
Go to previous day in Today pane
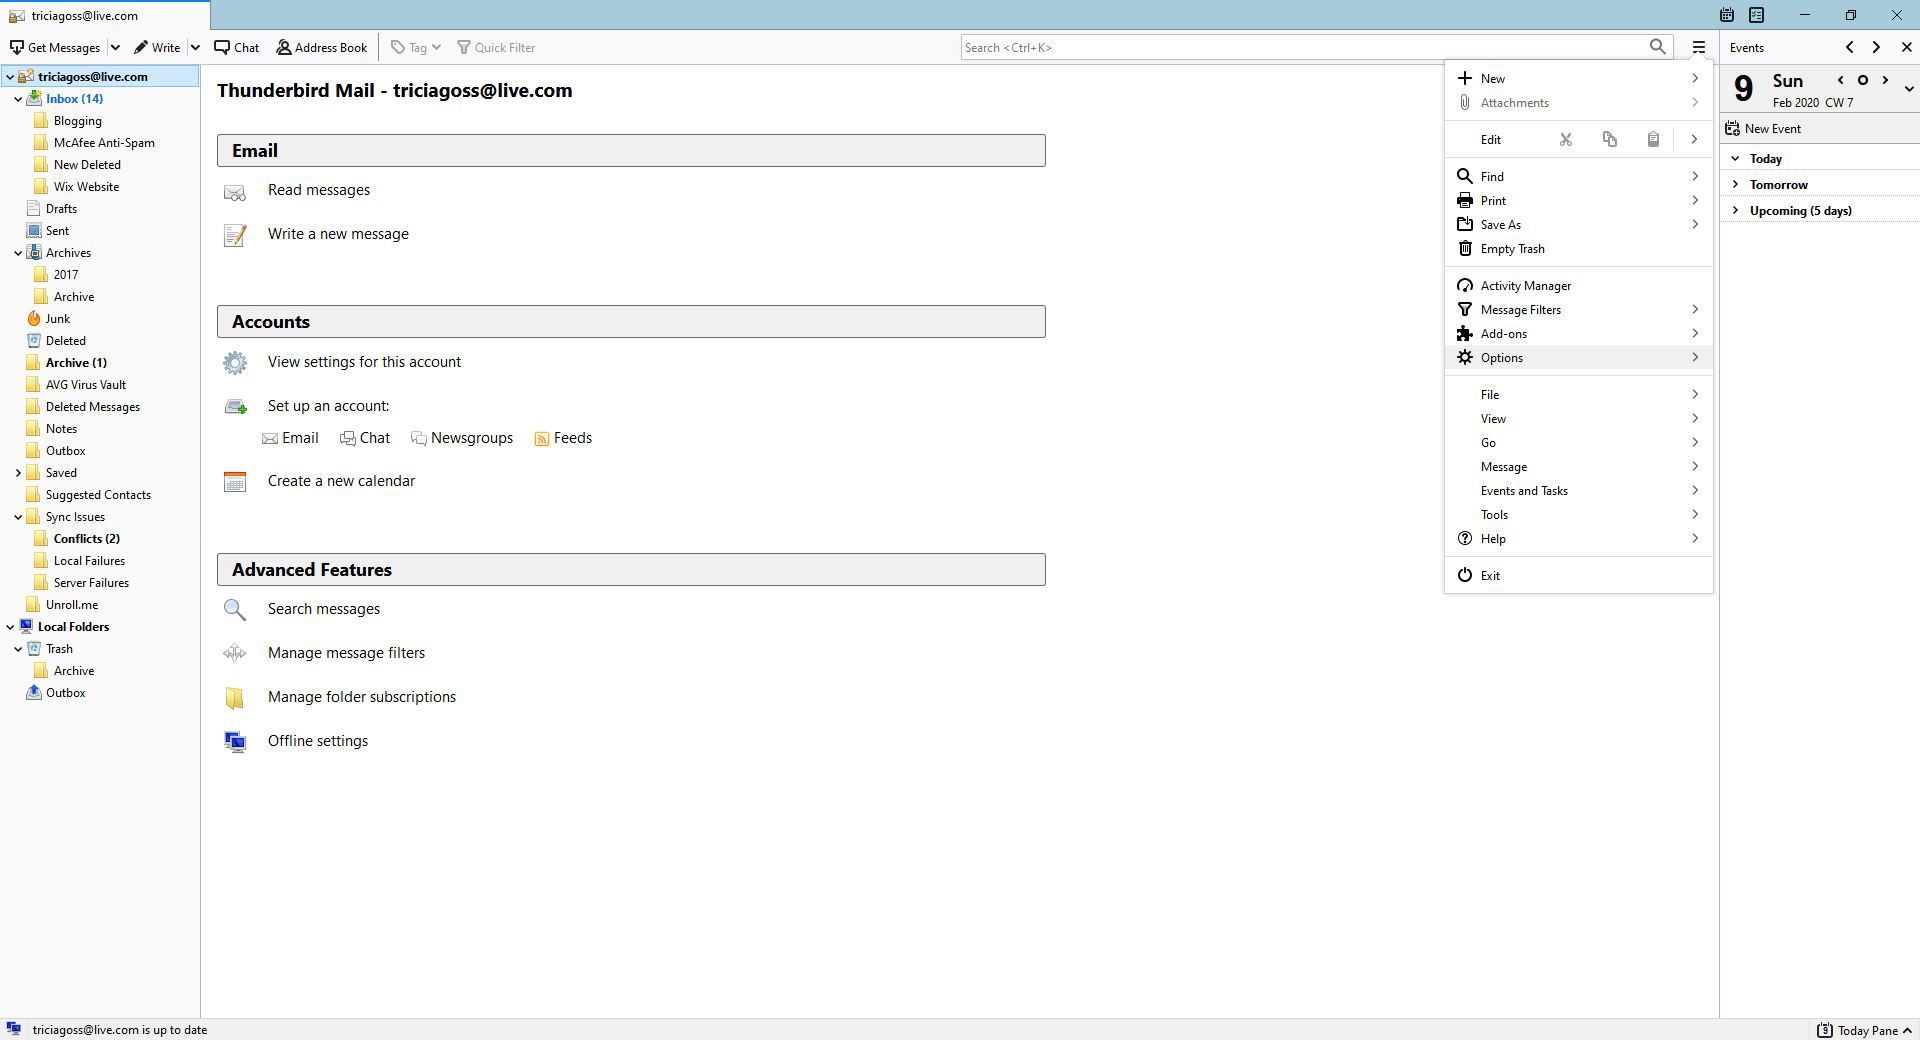pyautogui.click(x=1840, y=80)
